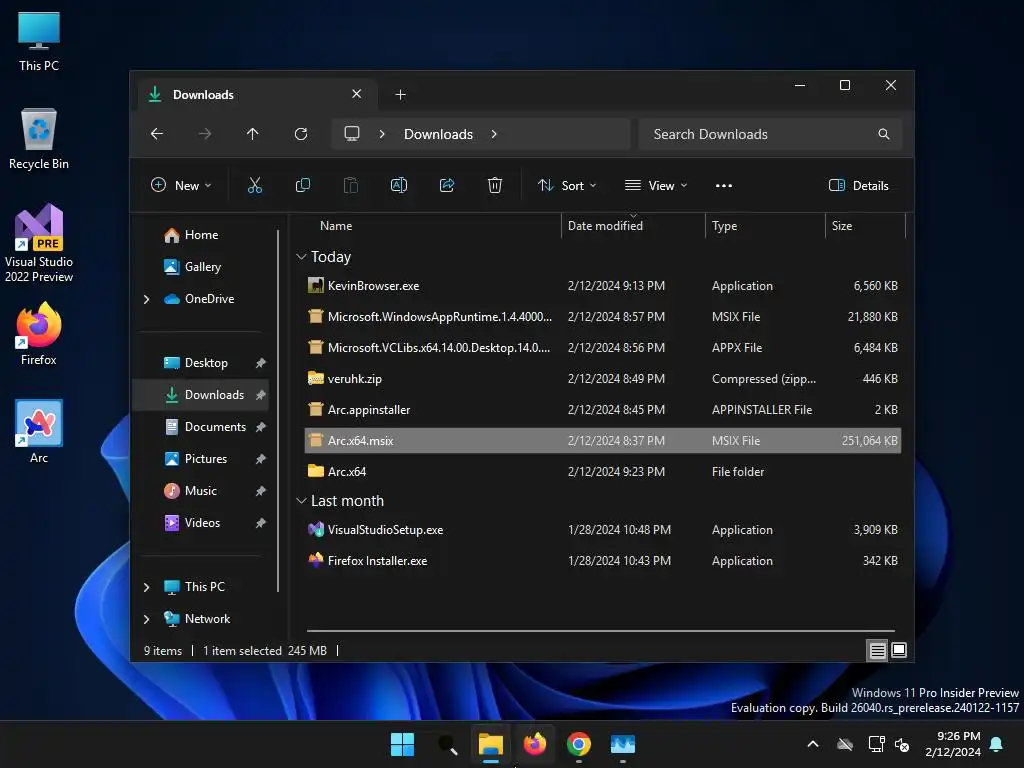The width and height of the screenshot is (1024, 768).
Task: Expand Network tree node
Action: click(x=146, y=619)
